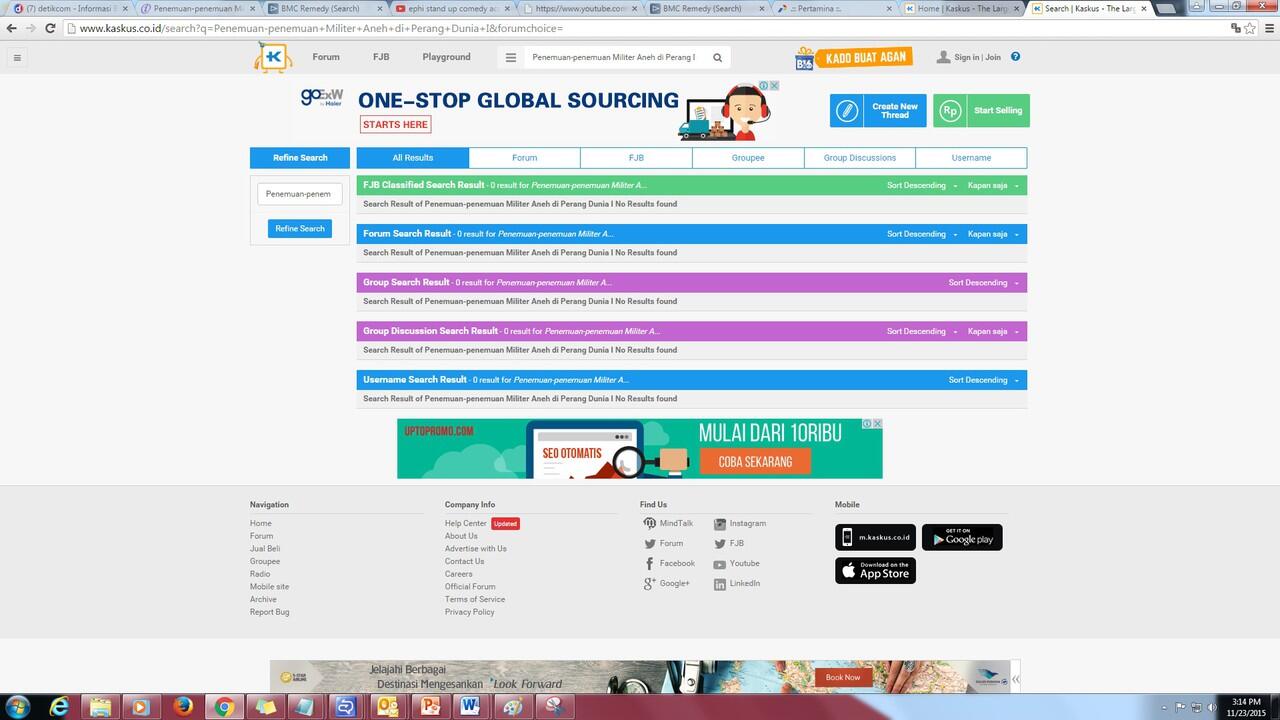Open Google+ link in Find Us
The width and height of the screenshot is (1280, 720).
(666, 583)
